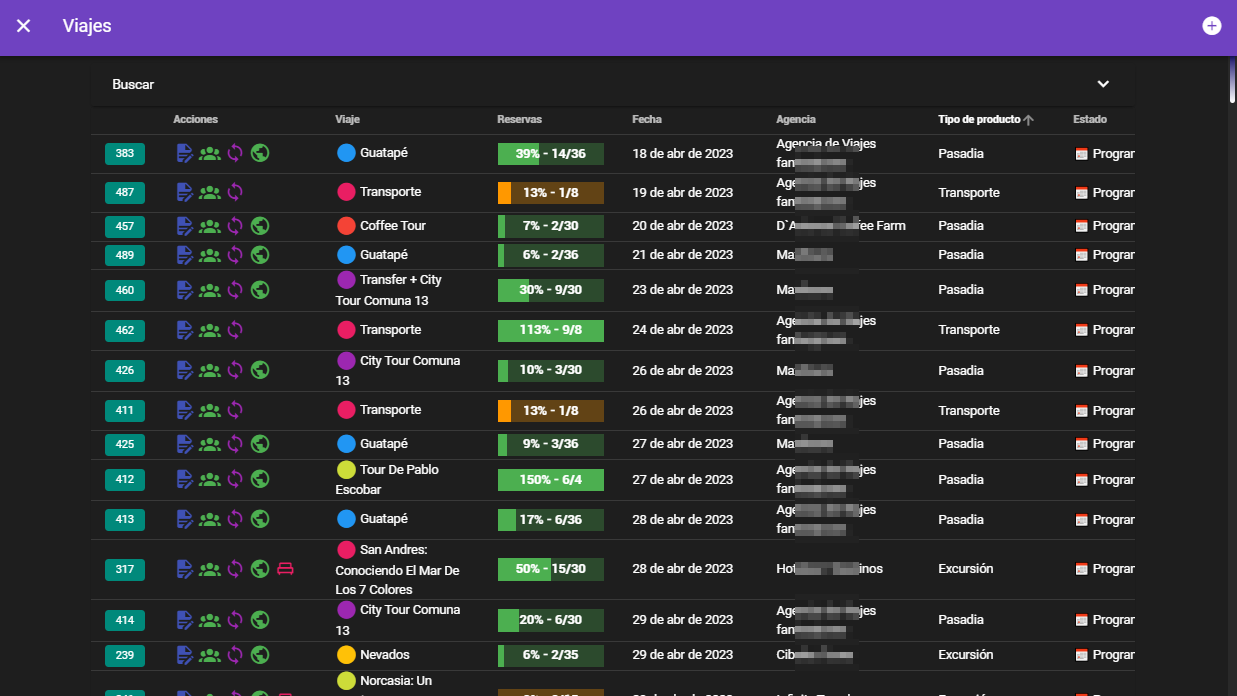This screenshot has width=1237, height=696.
Task: Click the green globe icon for trip 239
Action: point(260,655)
